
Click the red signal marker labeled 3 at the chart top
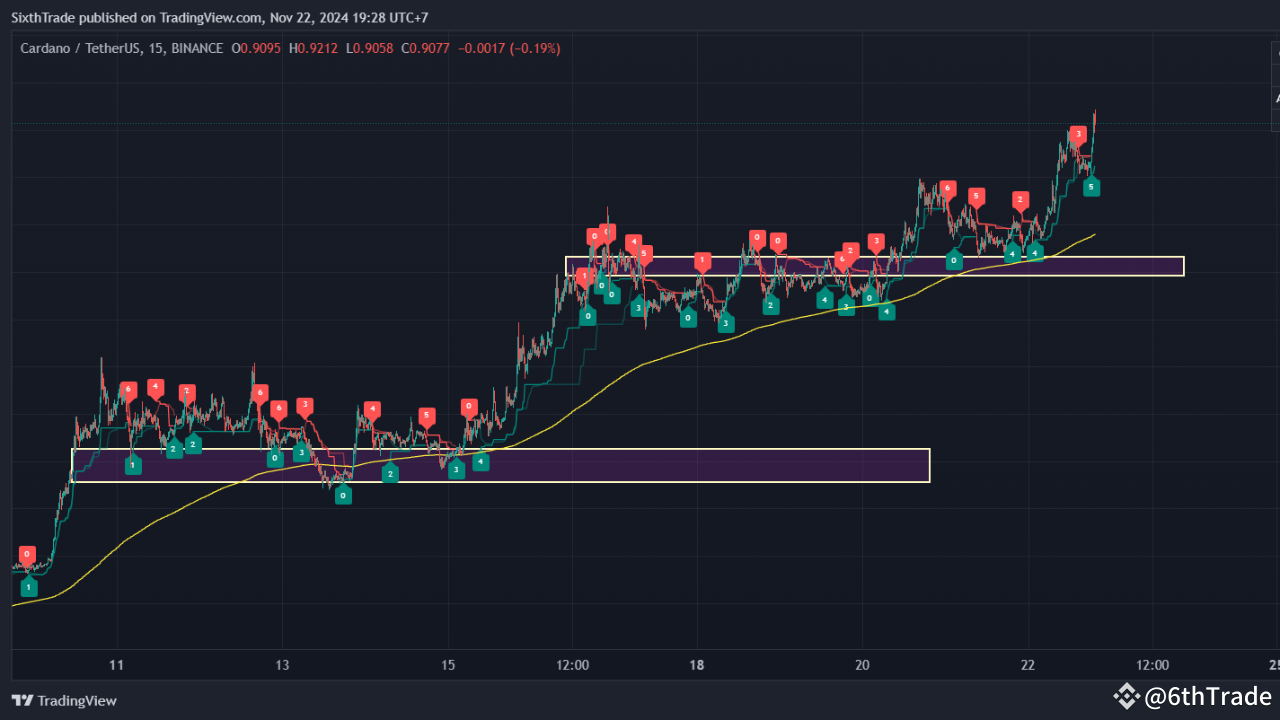[1077, 133]
